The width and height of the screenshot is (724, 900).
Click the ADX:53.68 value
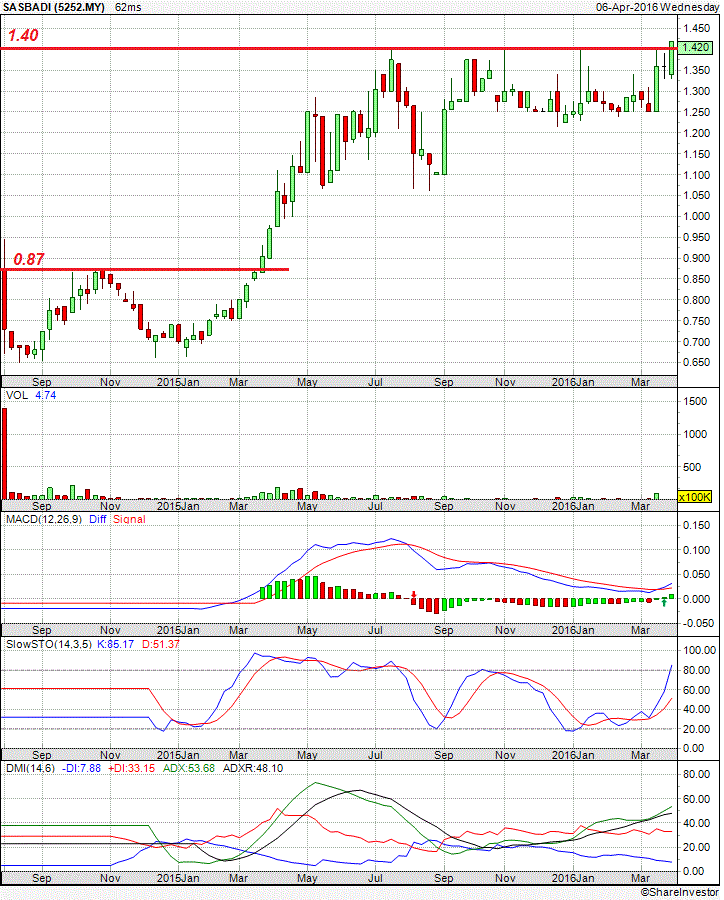click(x=189, y=768)
